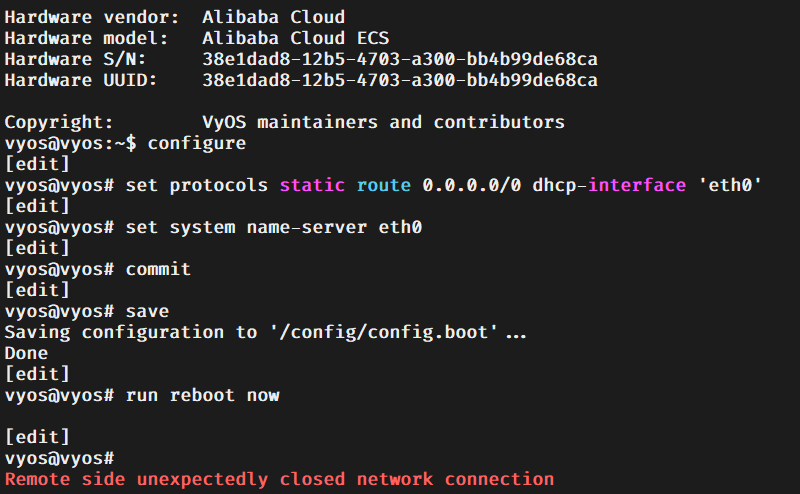The width and height of the screenshot is (800, 494).
Task: Click the 'Hardware vendor:' label
Action: 92,17
